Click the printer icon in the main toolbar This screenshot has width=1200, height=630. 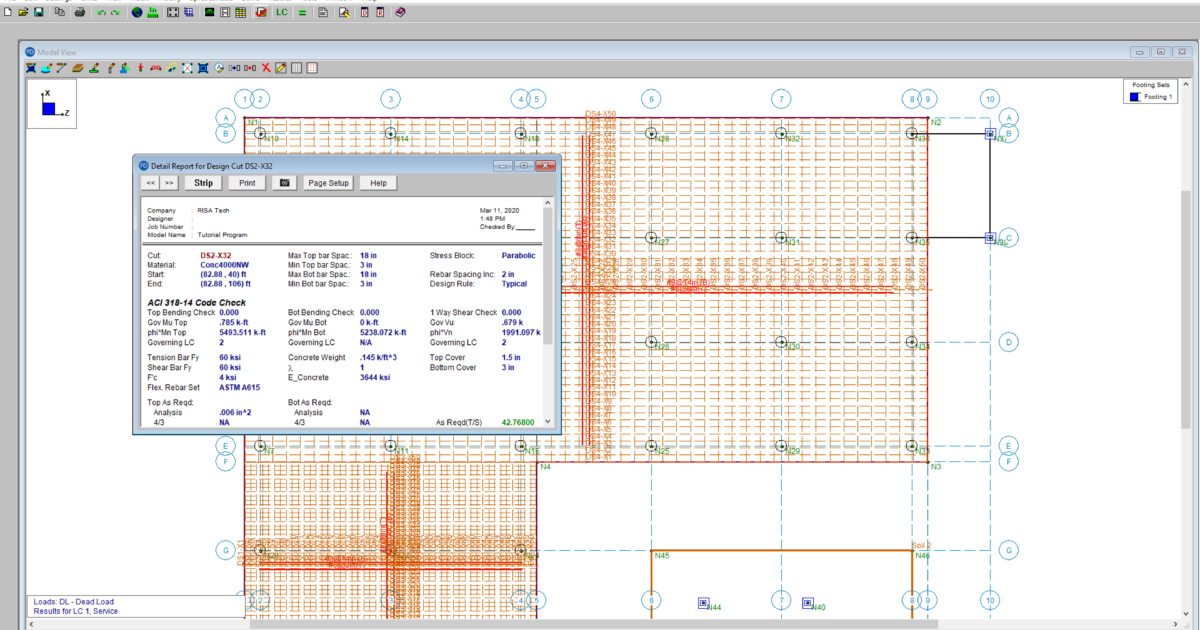[80, 13]
